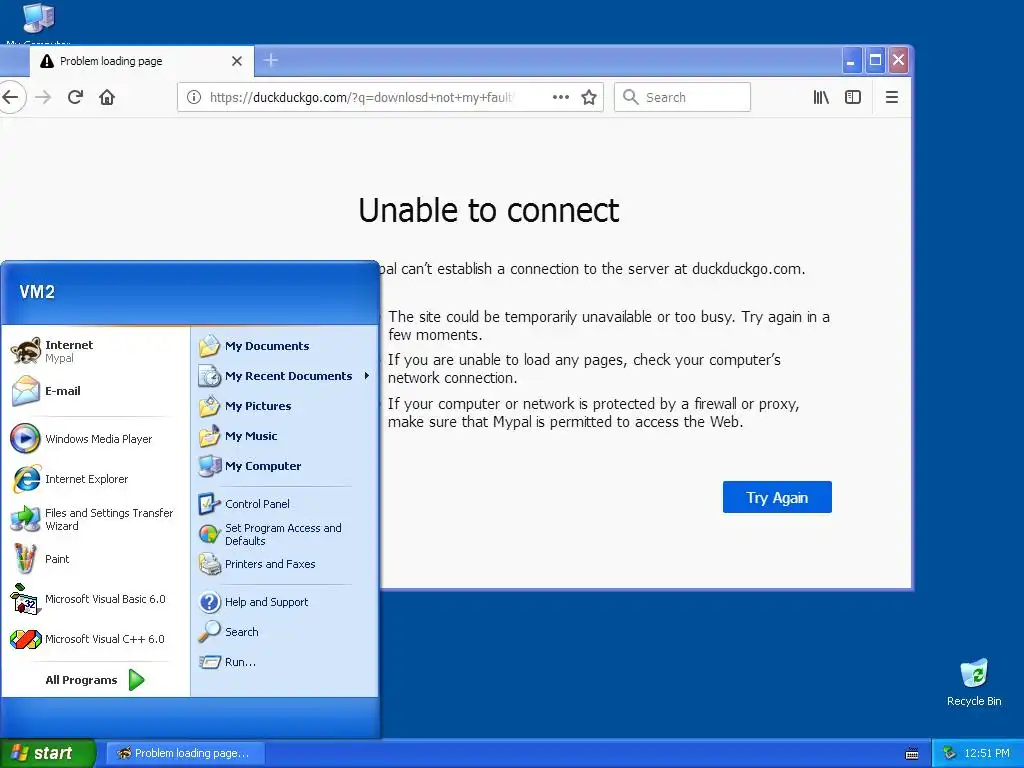Open the My Music folder
The height and width of the screenshot is (768, 1024).
pyautogui.click(x=285, y=436)
